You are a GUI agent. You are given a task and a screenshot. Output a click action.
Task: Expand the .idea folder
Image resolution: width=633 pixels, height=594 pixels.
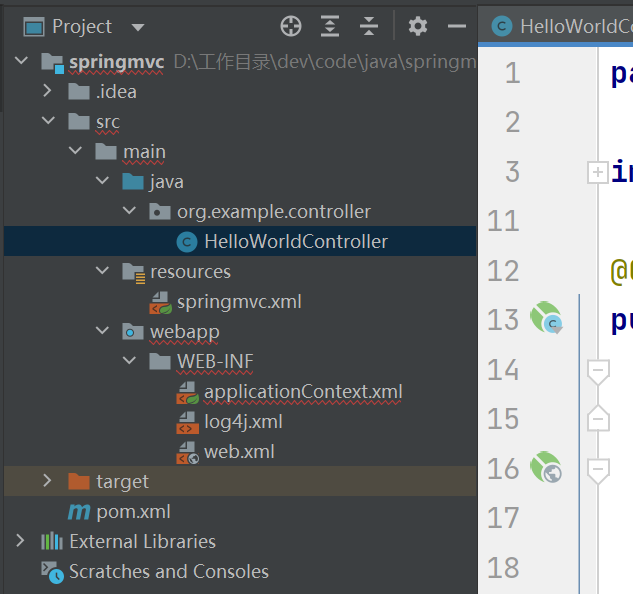coord(47,91)
